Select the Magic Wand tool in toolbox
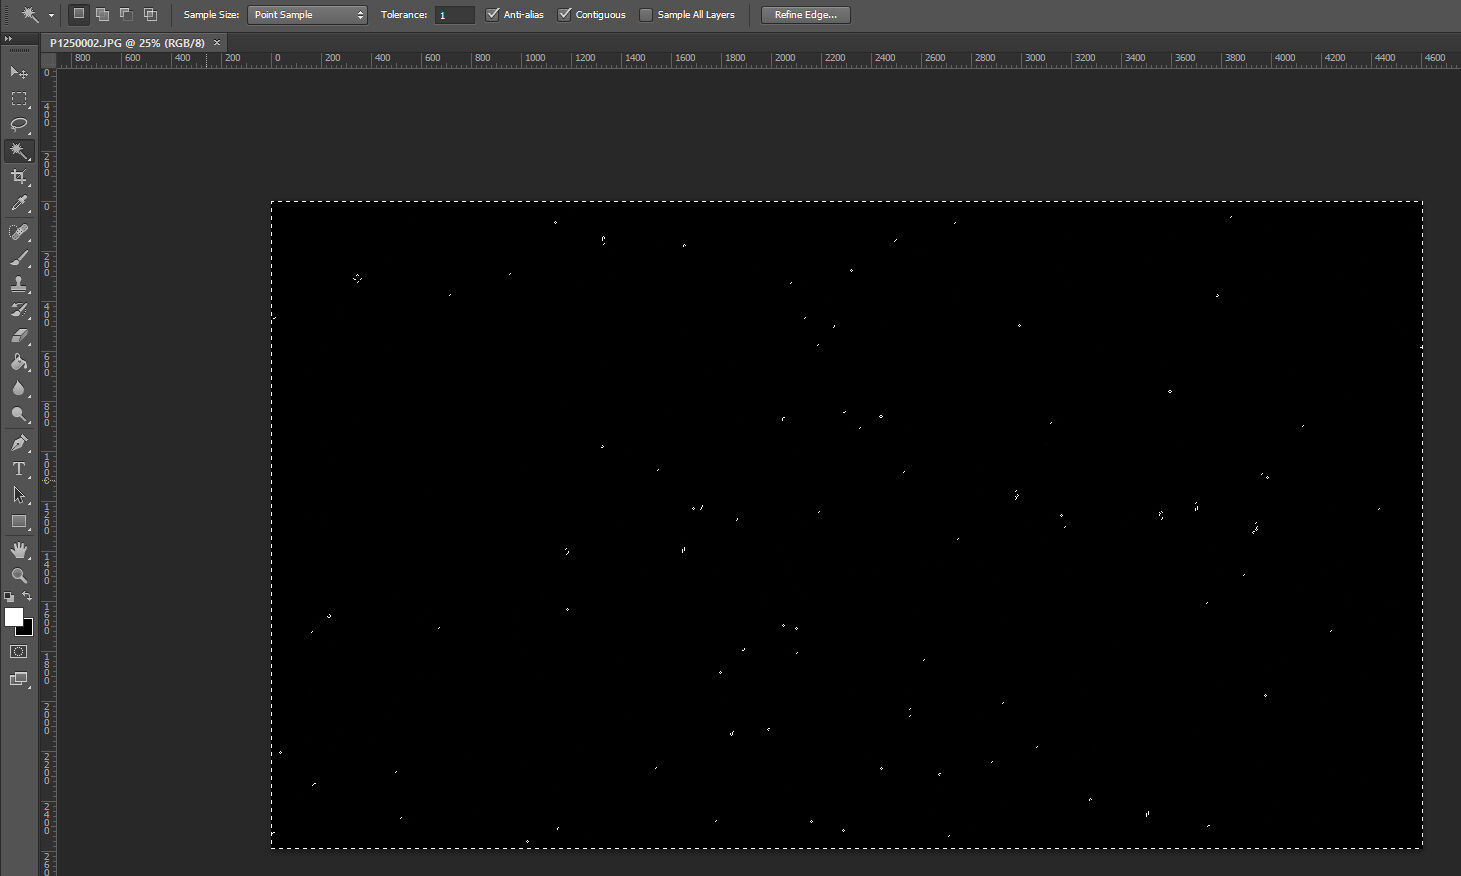The image size is (1461, 876). click(x=19, y=151)
